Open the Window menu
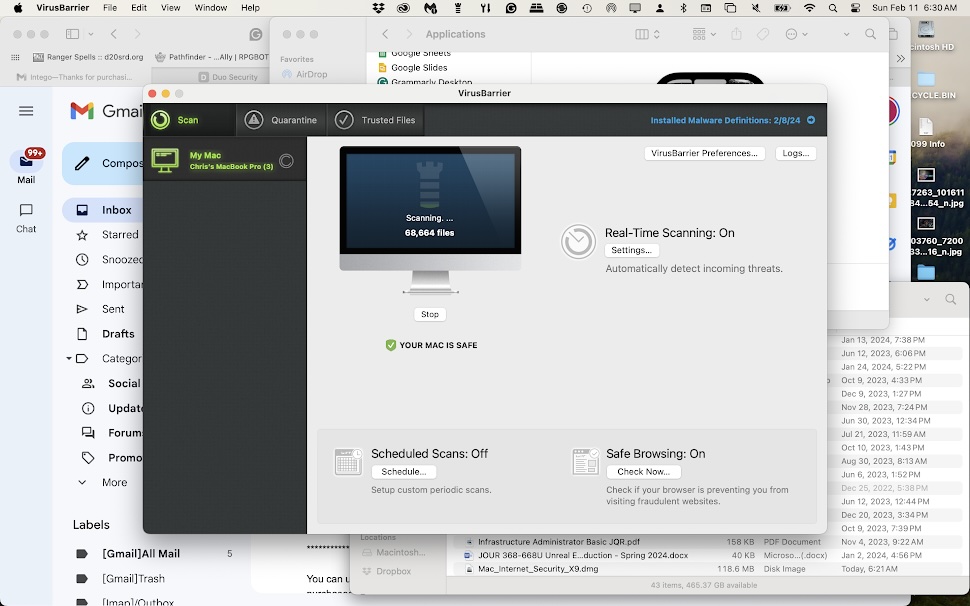Image resolution: width=970 pixels, height=606 pixels. 211,7
